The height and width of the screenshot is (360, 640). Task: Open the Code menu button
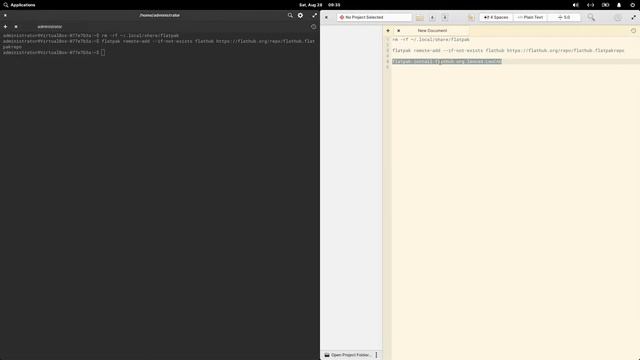coord(618,18)
